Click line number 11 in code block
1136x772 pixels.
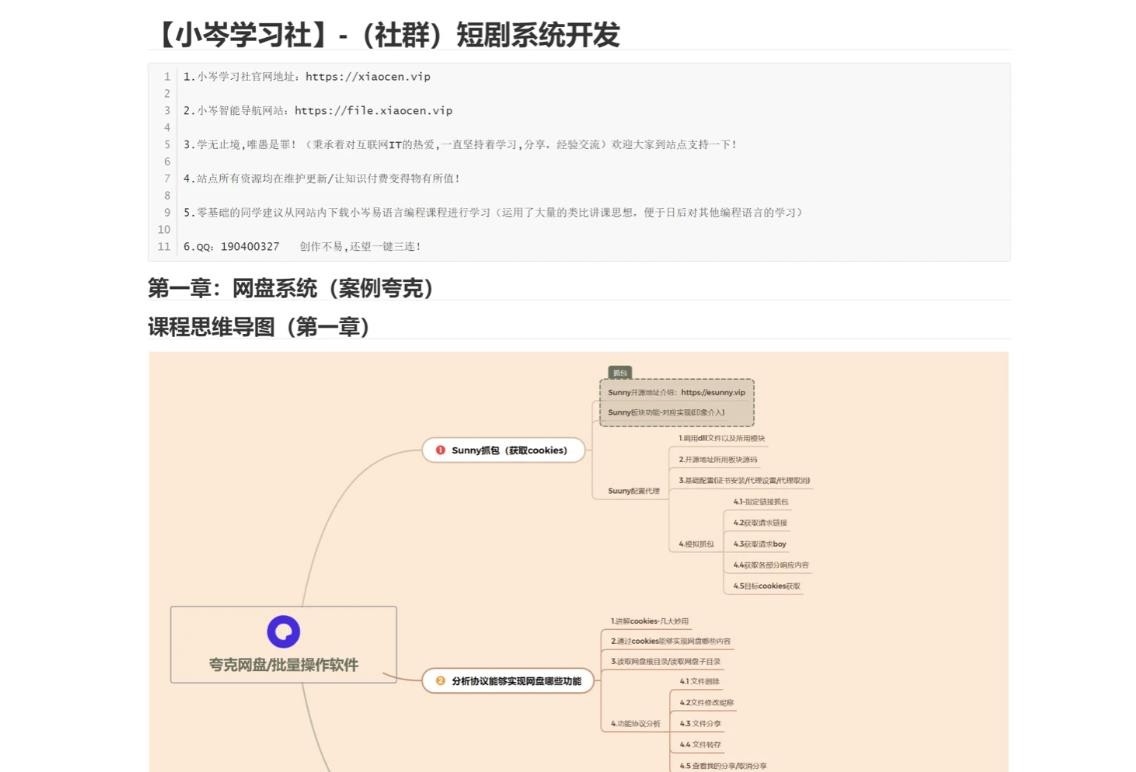click(x=164, y=246)
